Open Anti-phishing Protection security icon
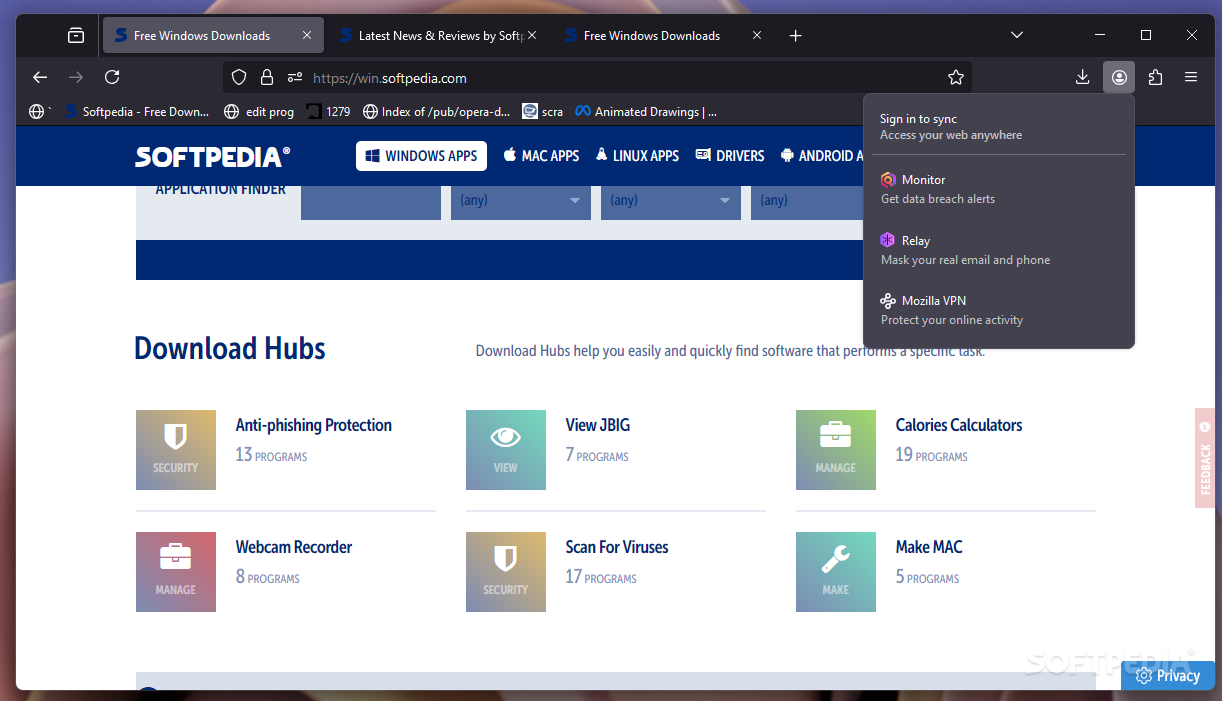Viewport: 1222px width, 701px height. click(176, 450)
